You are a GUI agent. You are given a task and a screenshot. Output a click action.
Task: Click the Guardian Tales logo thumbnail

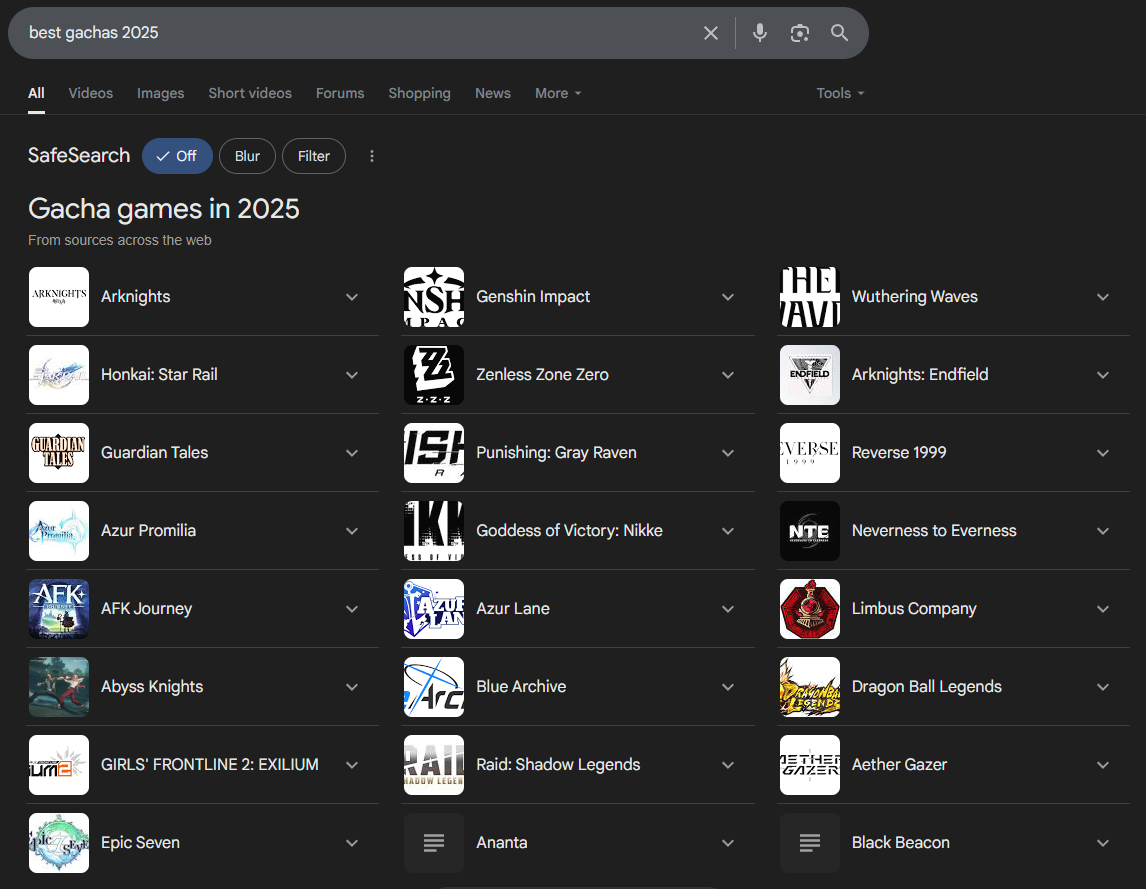[58, 453]
